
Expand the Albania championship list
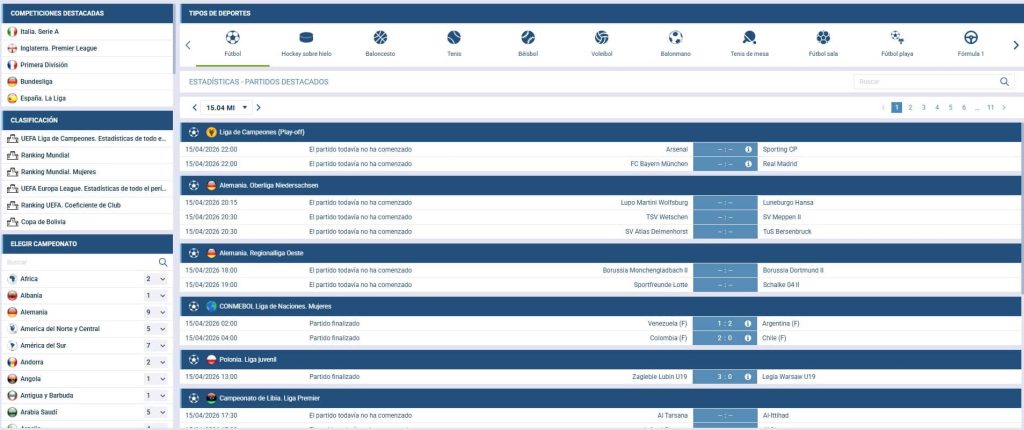[163, 295]
